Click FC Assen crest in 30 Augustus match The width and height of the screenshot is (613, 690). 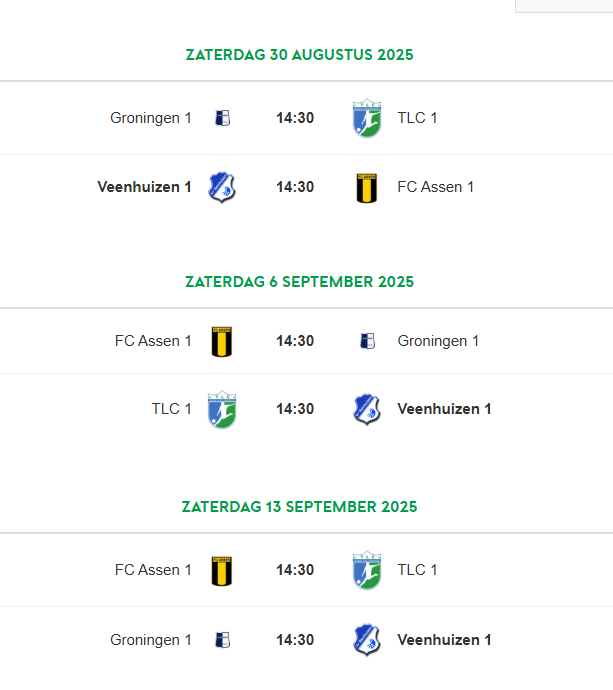[367, 188]
